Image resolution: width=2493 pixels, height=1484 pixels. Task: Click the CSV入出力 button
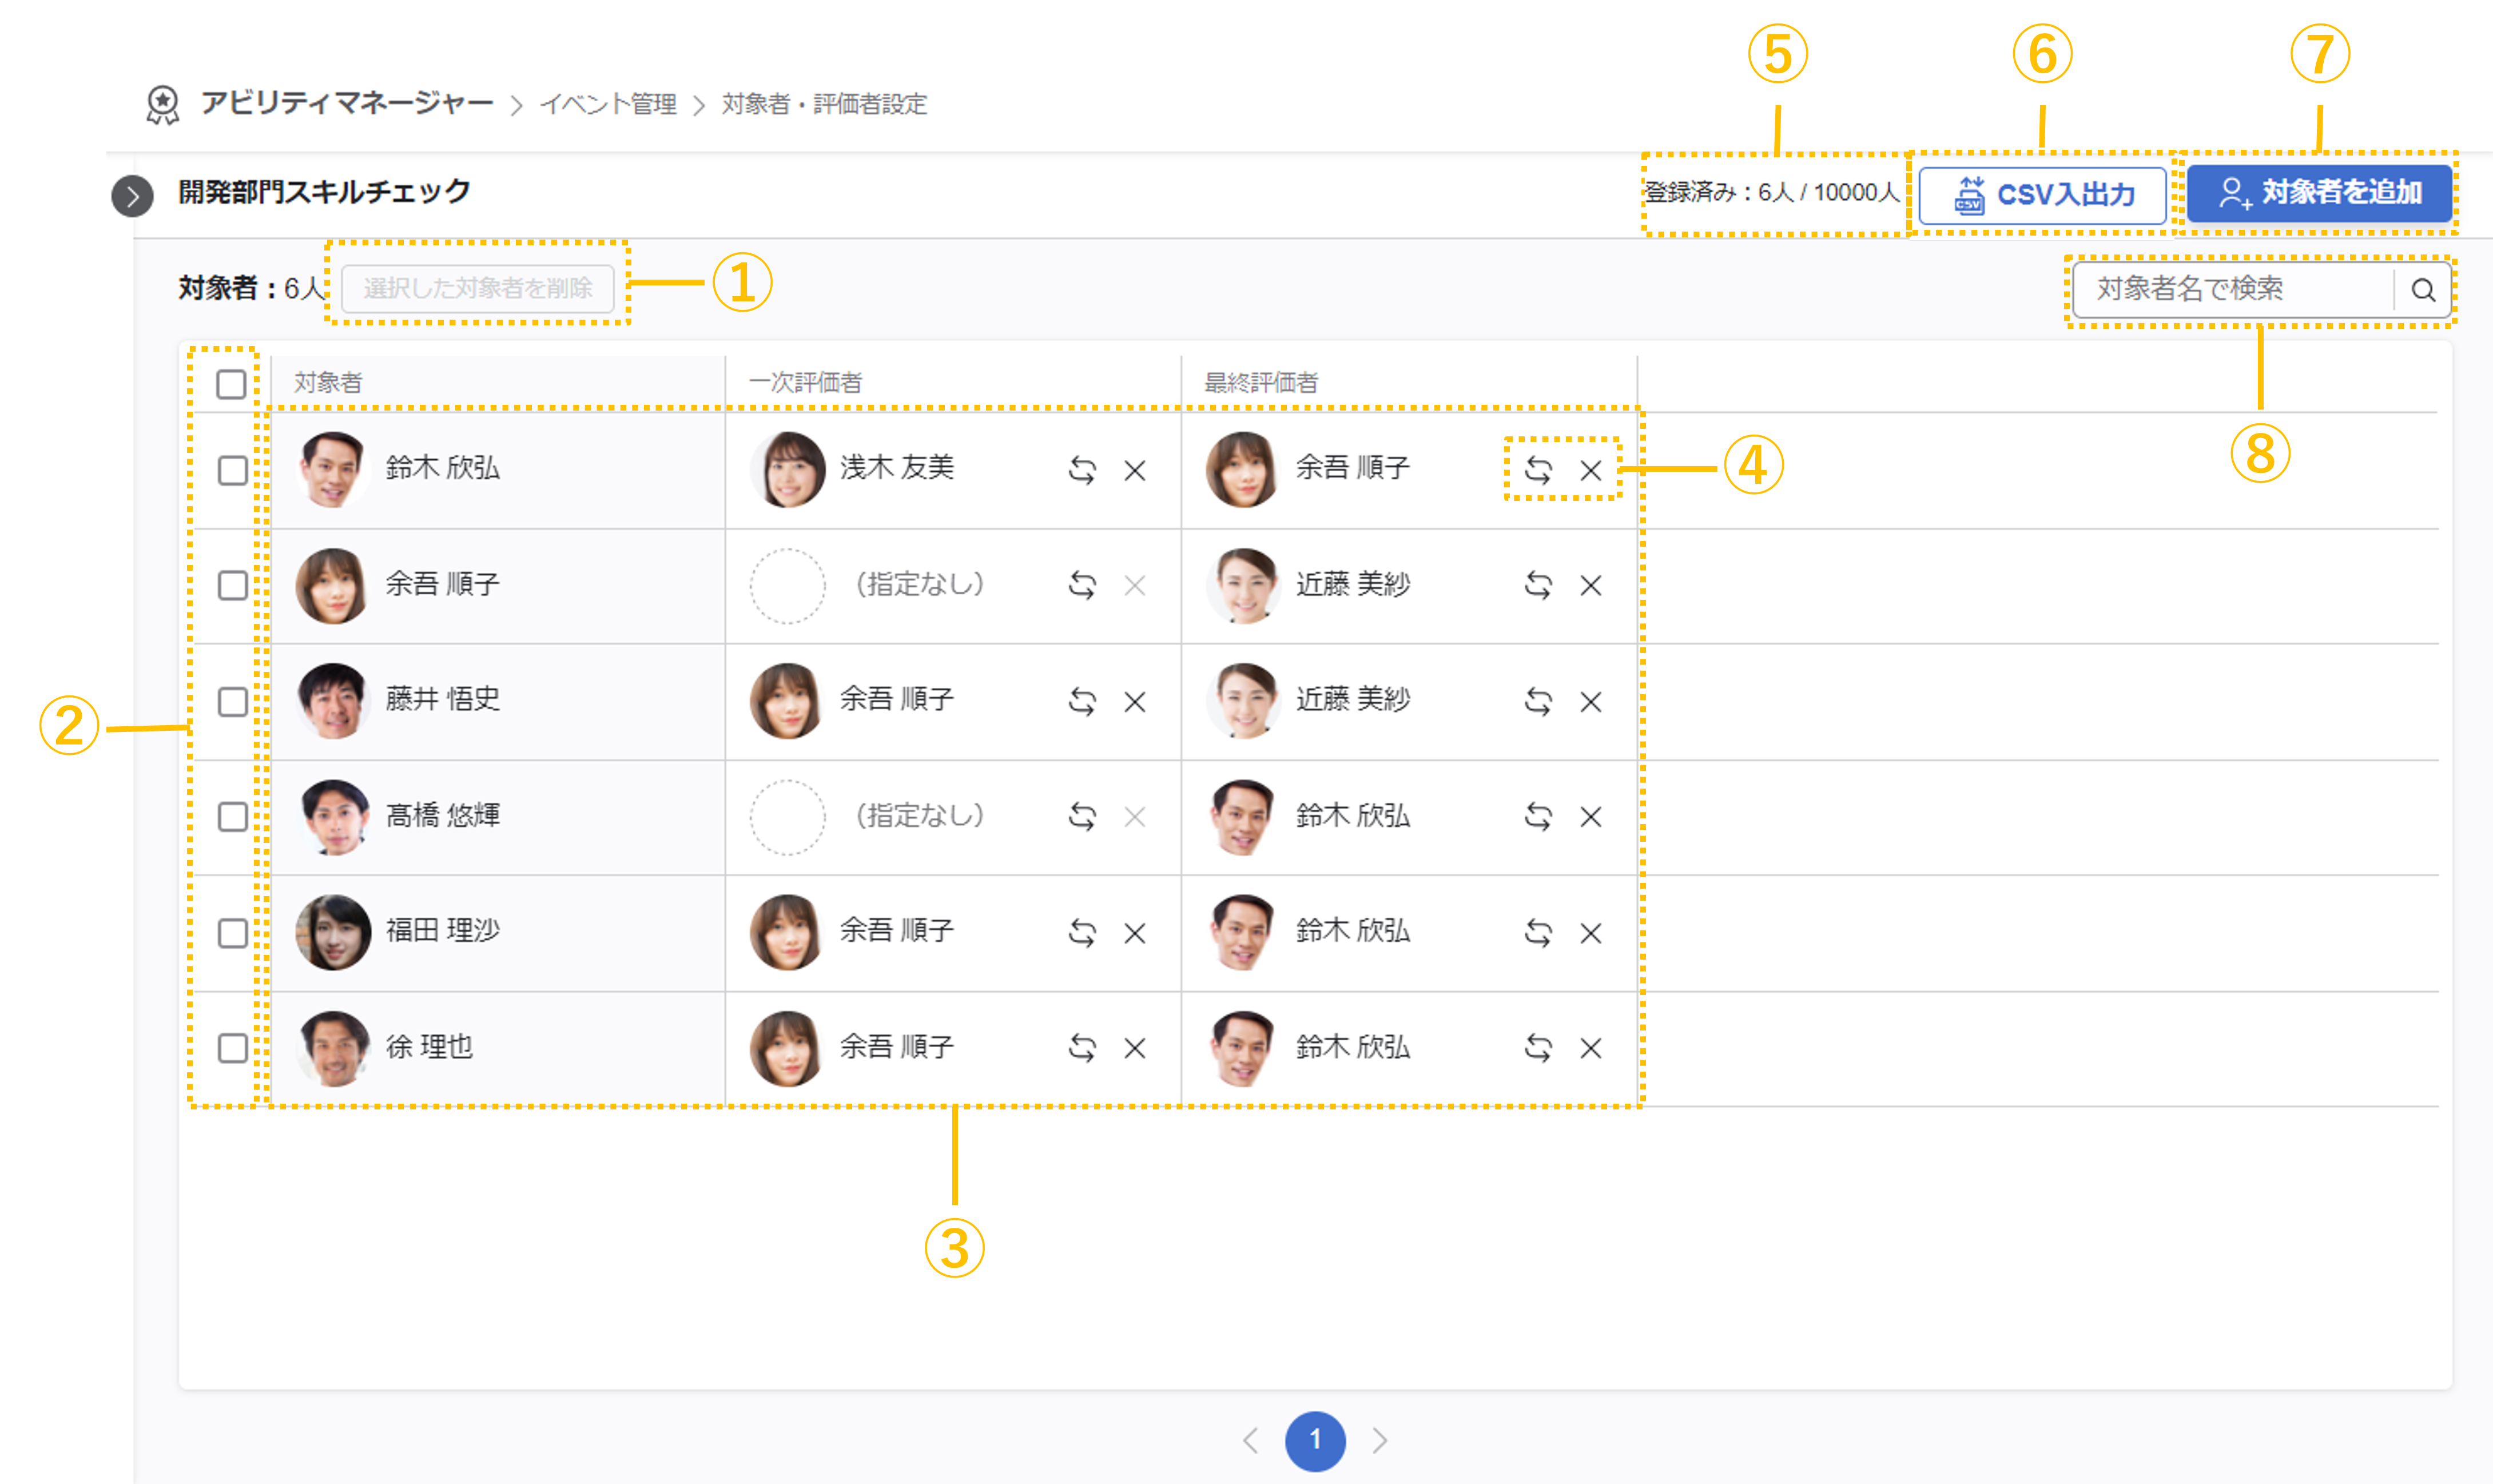(x=2042, y=195)
